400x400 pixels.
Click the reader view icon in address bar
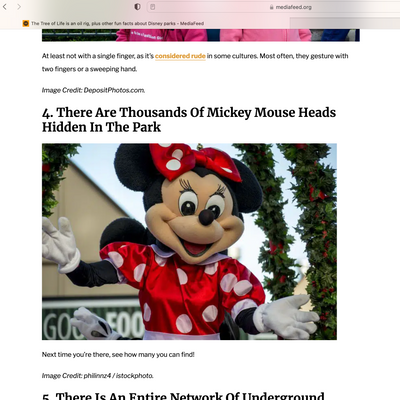coord(153,7)
